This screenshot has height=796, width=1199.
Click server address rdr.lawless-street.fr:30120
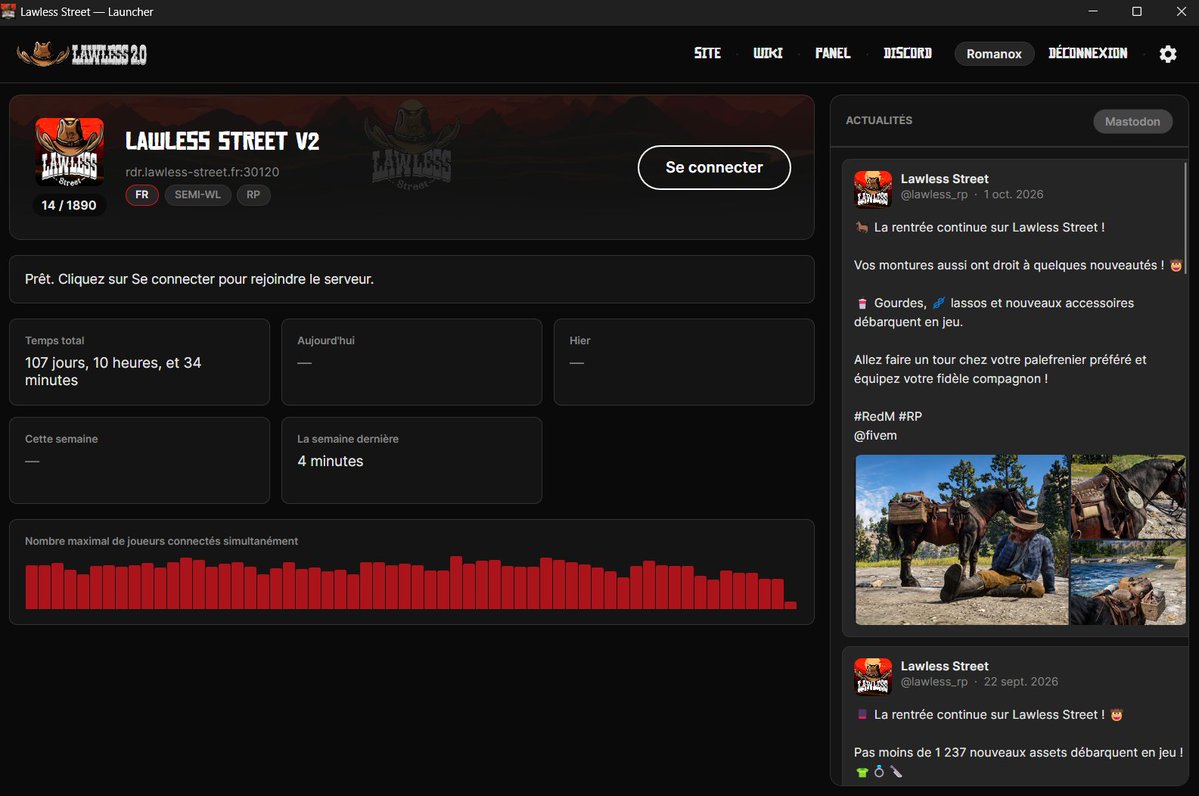point(203,172)
